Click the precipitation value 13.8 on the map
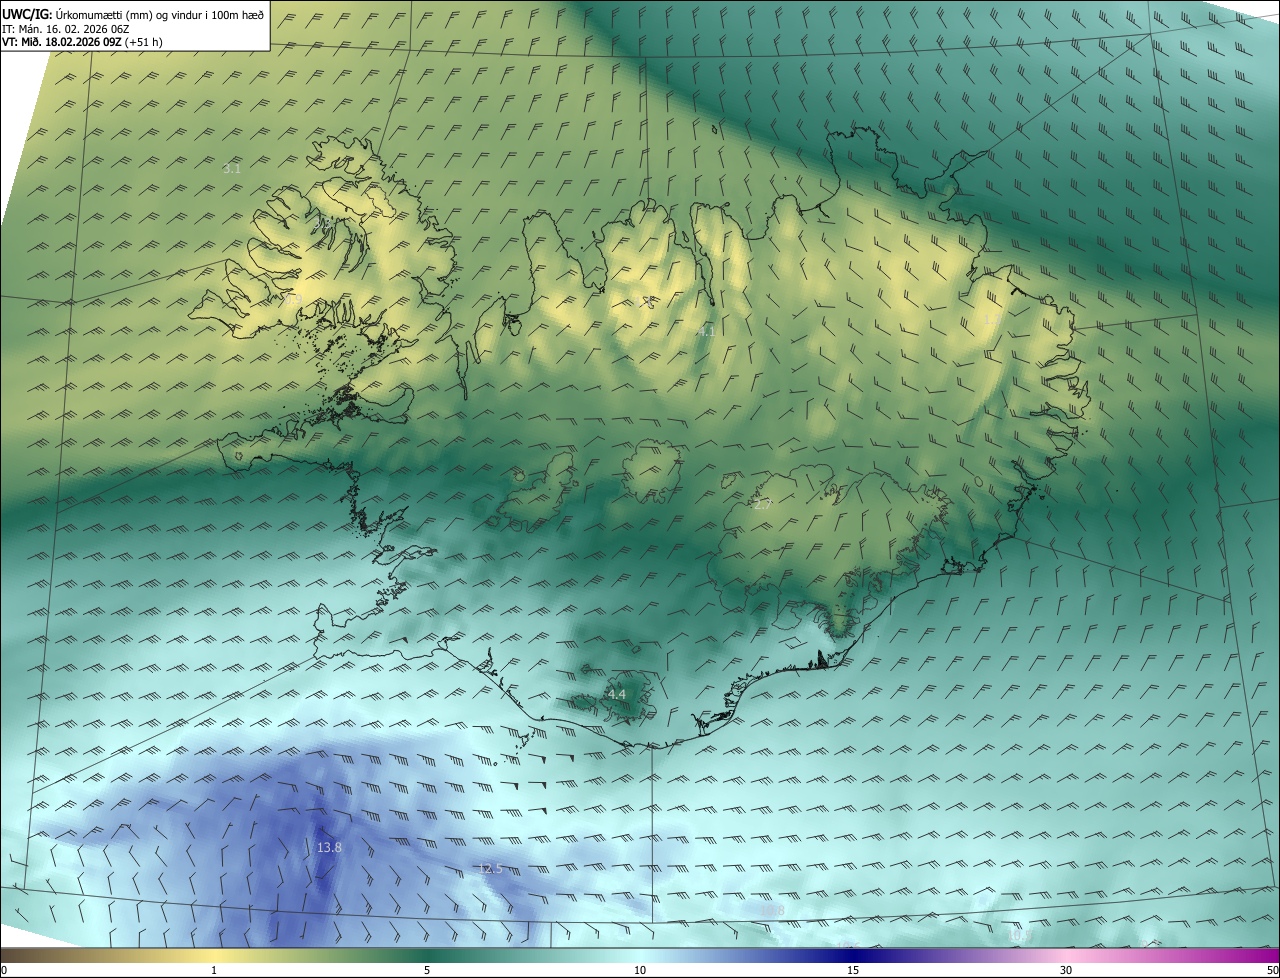1280x978 pixels. pos(329,848)
